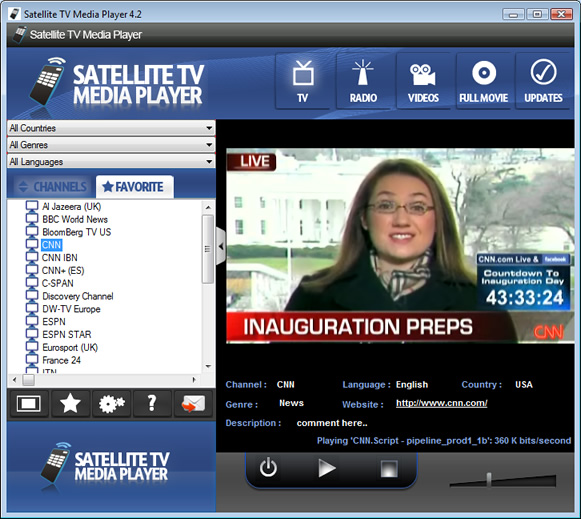Expand the All Languages dropdown

click(111, 162)
